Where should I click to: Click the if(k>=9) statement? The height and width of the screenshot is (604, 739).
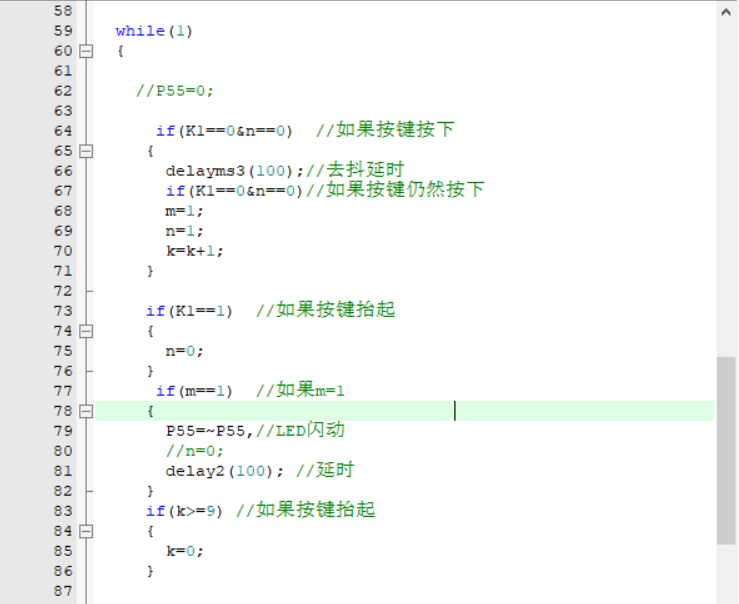184,511
